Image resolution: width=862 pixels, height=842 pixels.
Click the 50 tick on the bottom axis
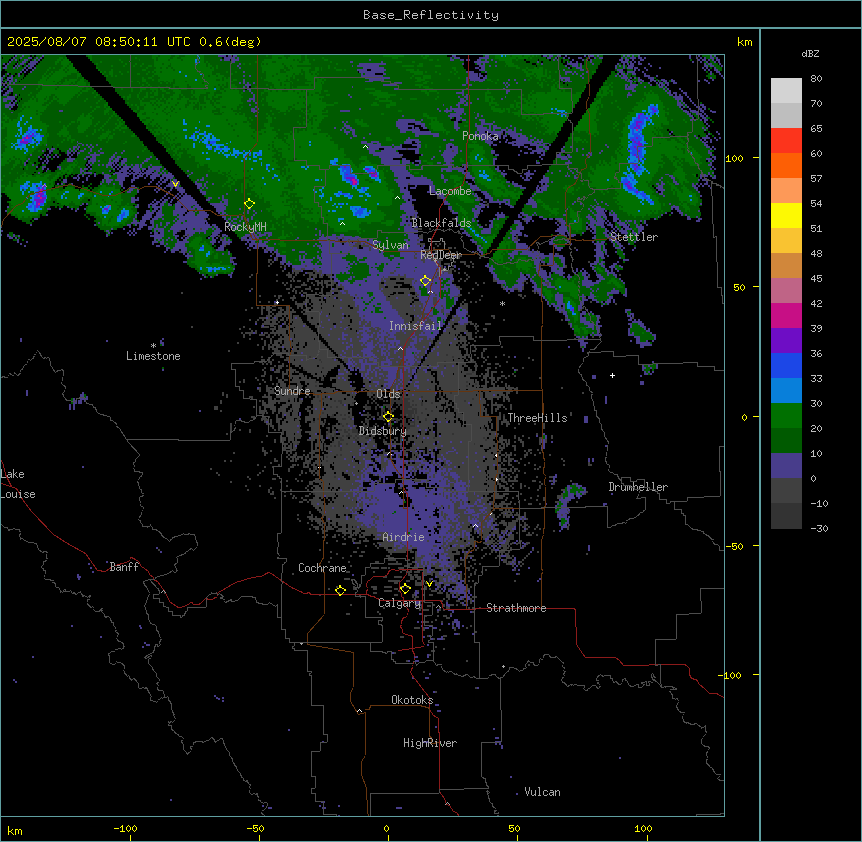coord(514,828)
